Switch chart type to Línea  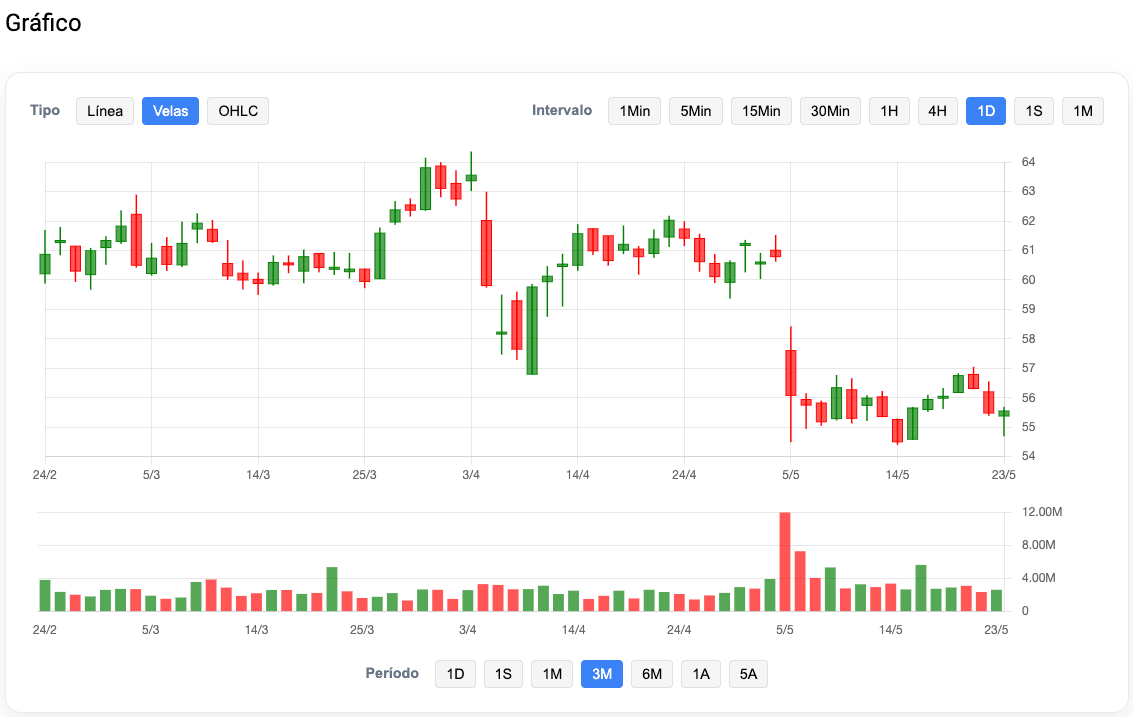(x=104, y=110)
